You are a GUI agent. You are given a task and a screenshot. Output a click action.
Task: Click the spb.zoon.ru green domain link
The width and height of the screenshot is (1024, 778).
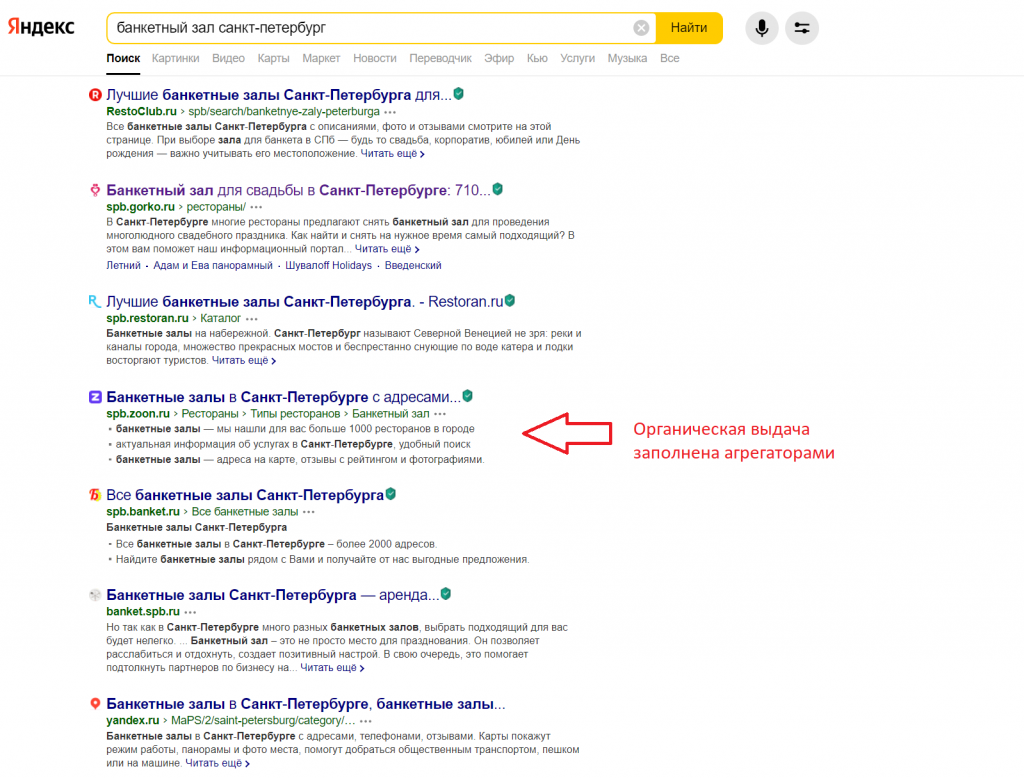tap(138, 413)
